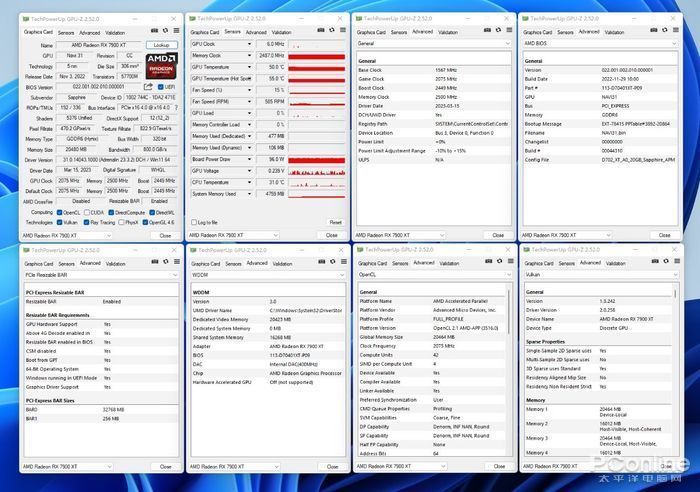Click camera icon in the Sensors window

click(321, 30)
